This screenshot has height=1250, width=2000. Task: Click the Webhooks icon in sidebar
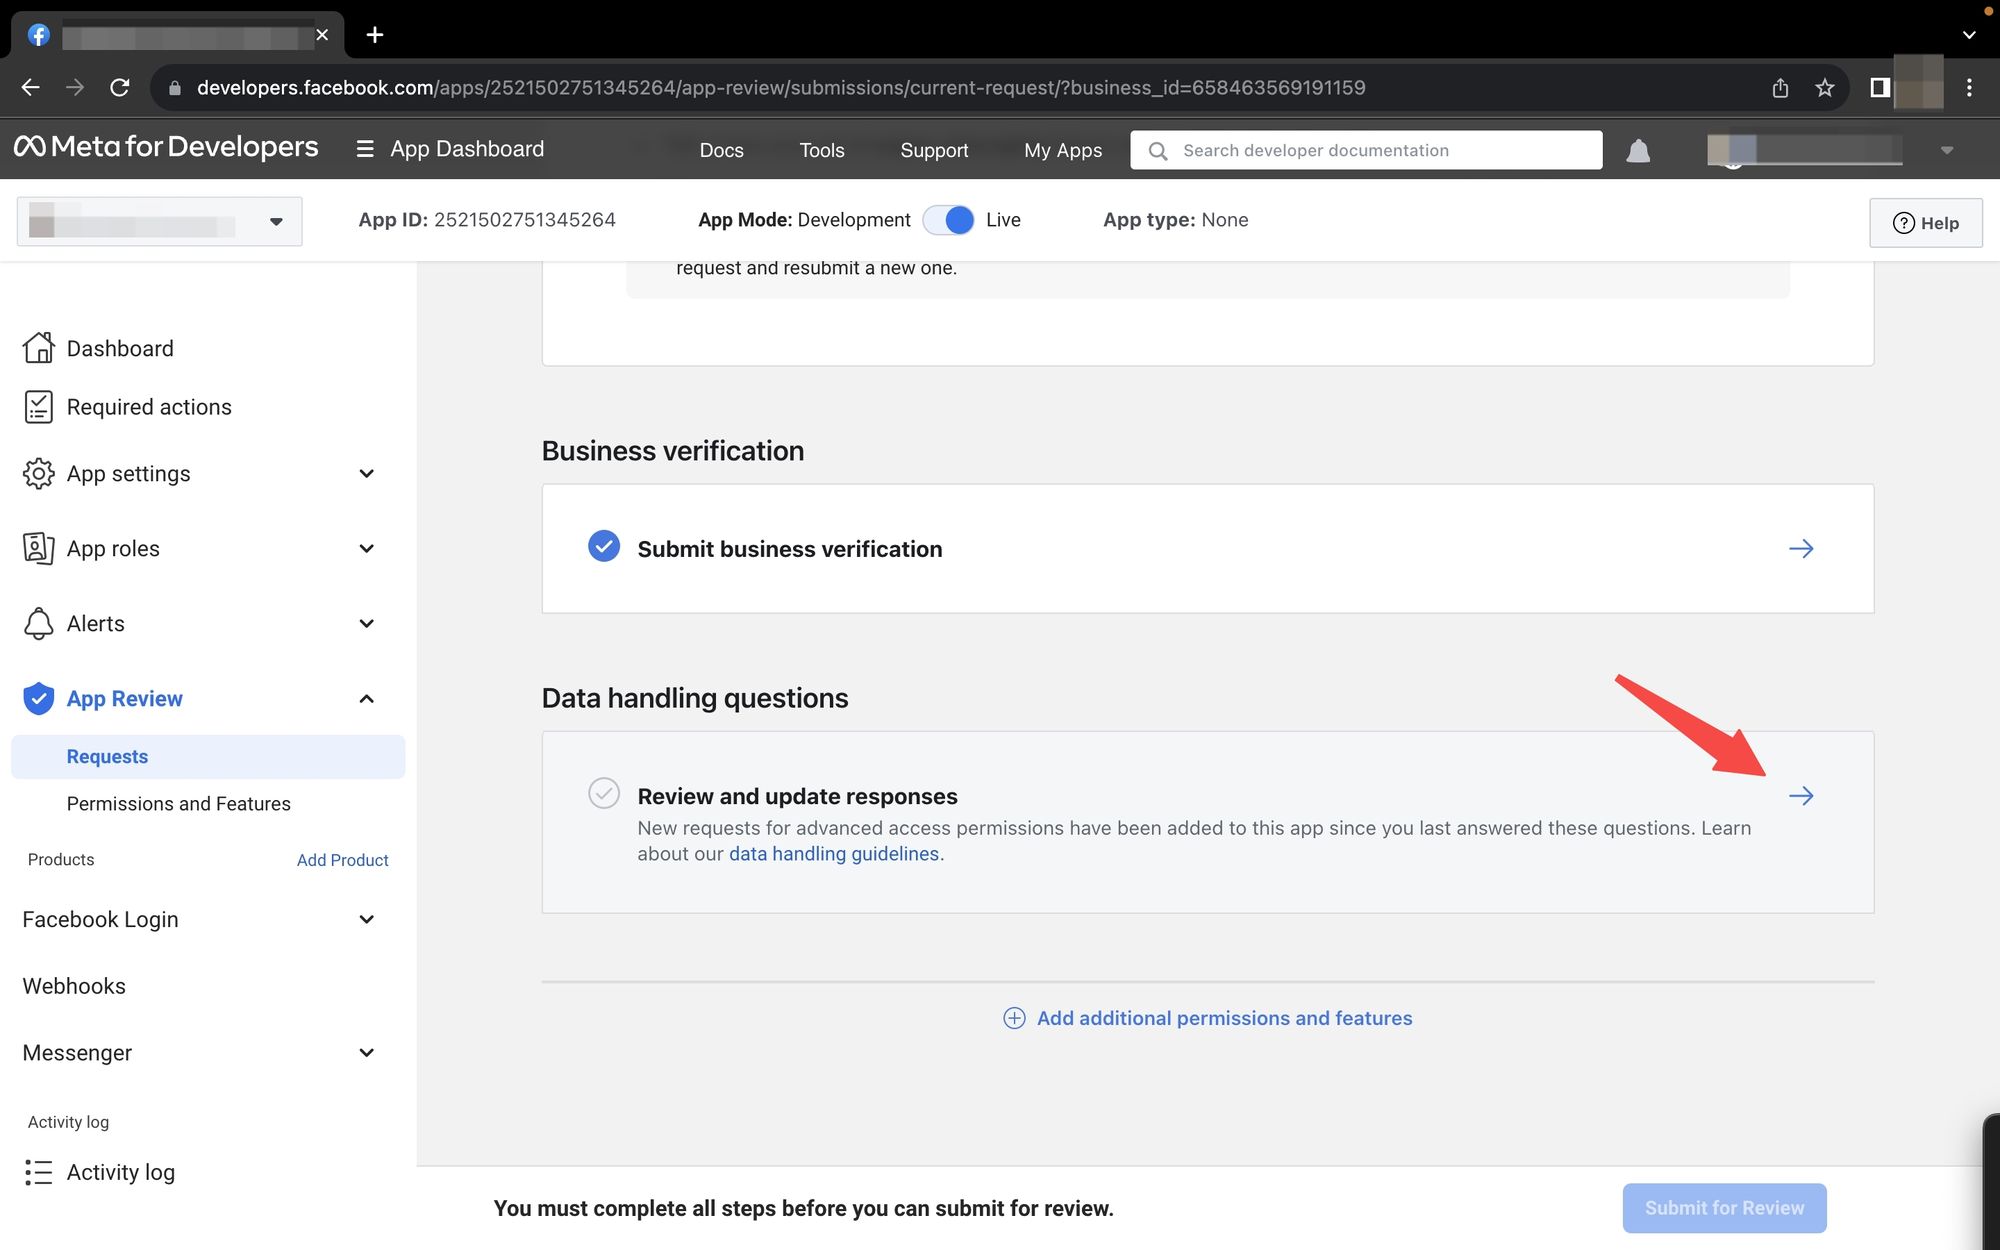pyautogui.click(x=73, y=985)
